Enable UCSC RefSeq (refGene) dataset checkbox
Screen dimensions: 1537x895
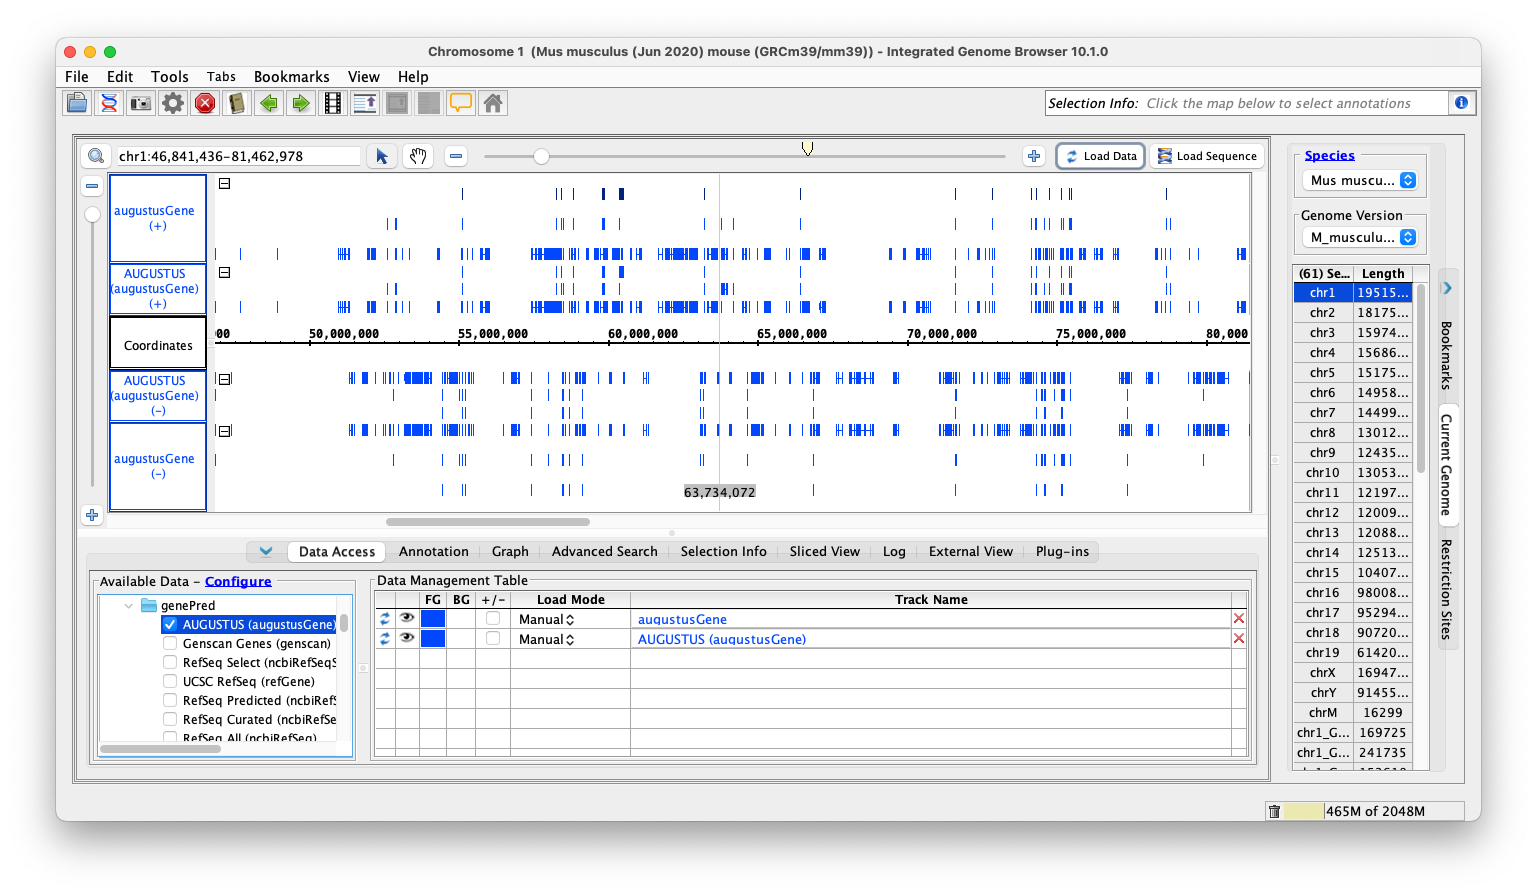[170, 682]
